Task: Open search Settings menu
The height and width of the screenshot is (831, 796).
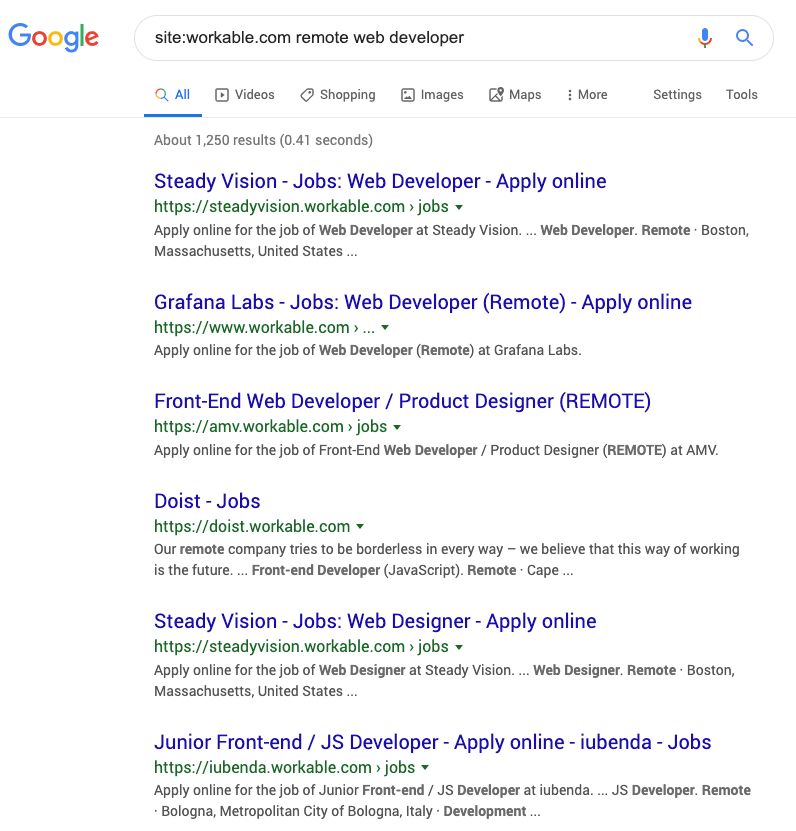Action: click(677, 95)
